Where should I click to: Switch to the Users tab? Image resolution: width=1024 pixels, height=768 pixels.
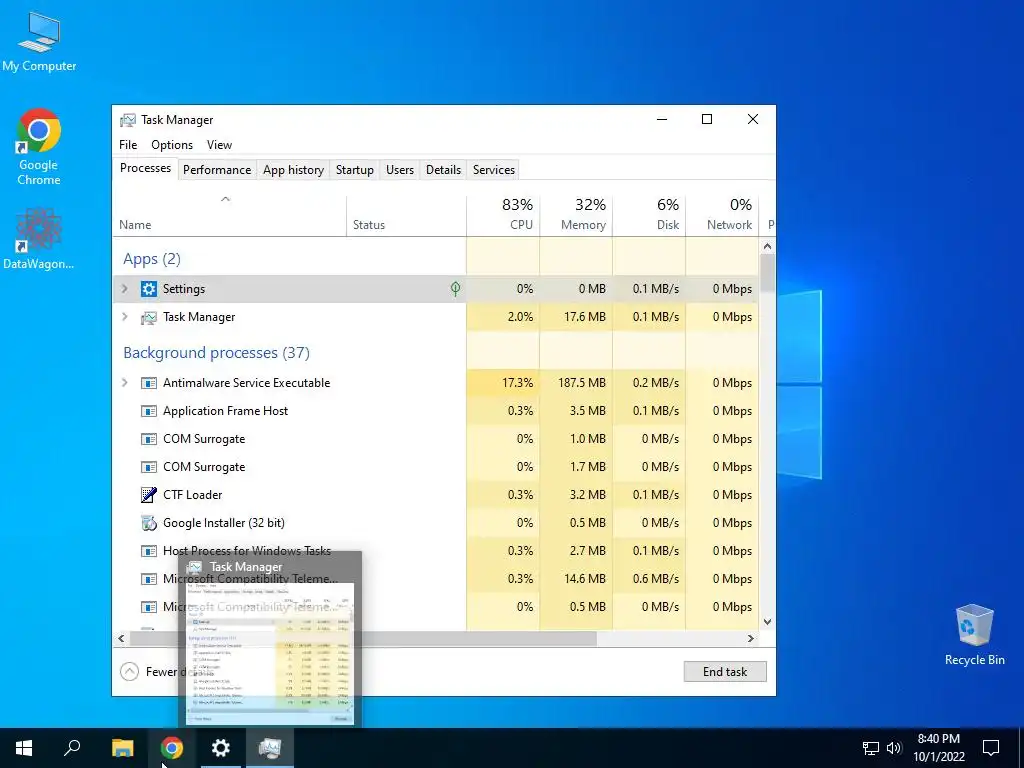tap(400, 170)
